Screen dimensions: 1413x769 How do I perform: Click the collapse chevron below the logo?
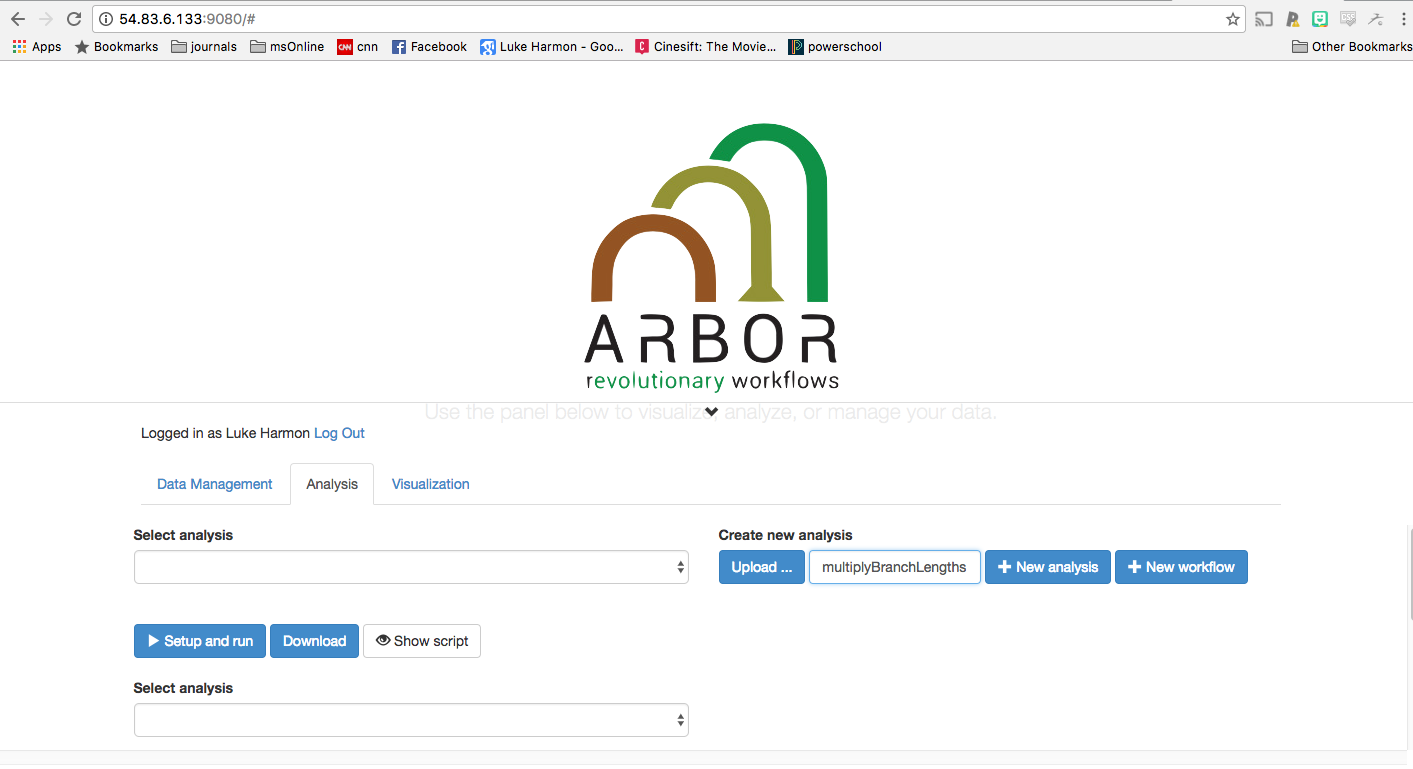[x=711, y=411]
